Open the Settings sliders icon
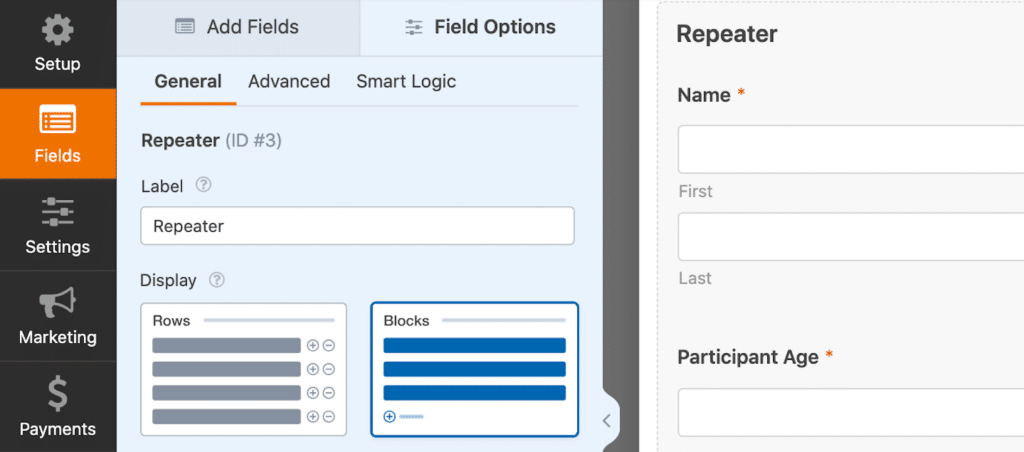Viewport: 1024px width, 452px height. coord(58,212)
